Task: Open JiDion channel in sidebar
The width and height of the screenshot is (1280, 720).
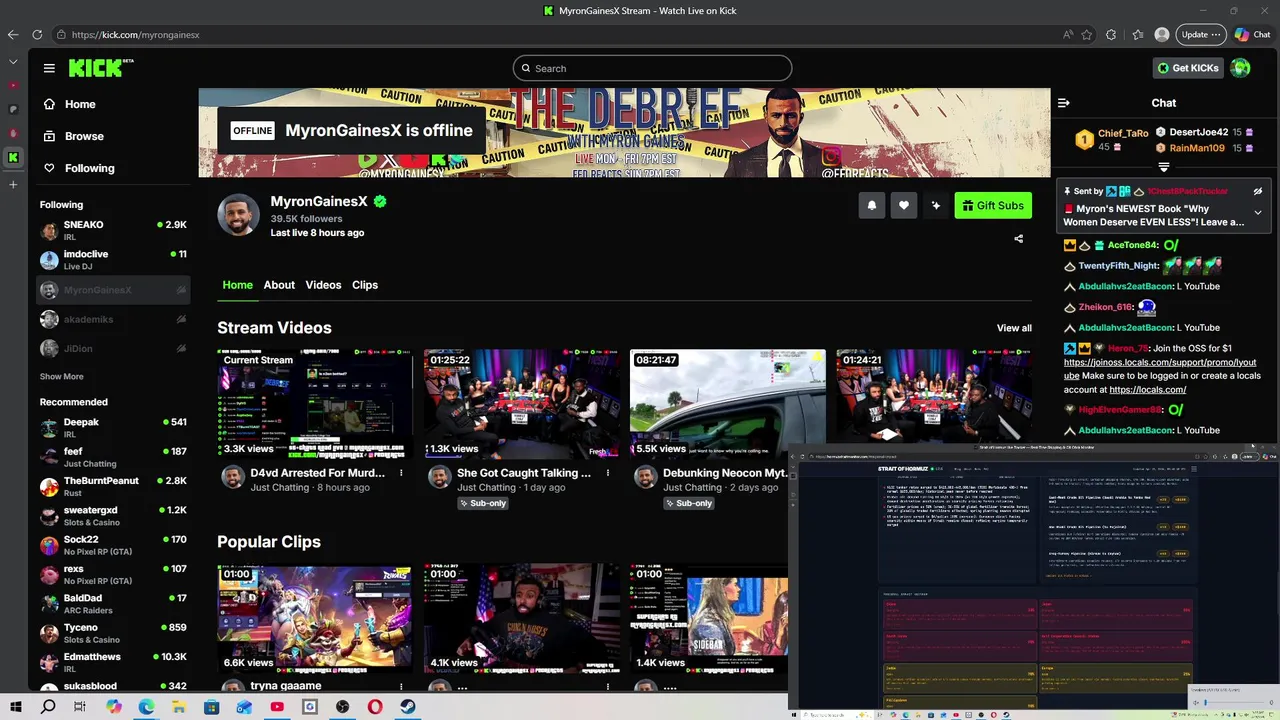Action: [113, 348]
